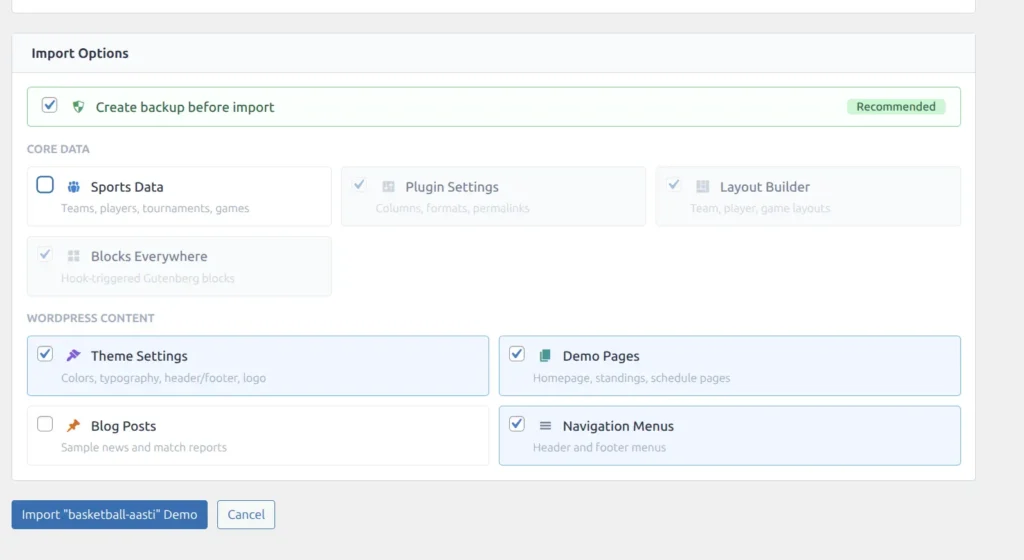Click "Columns, formats, permalinks" description
Screen dimensions: 1024x560
453,208
